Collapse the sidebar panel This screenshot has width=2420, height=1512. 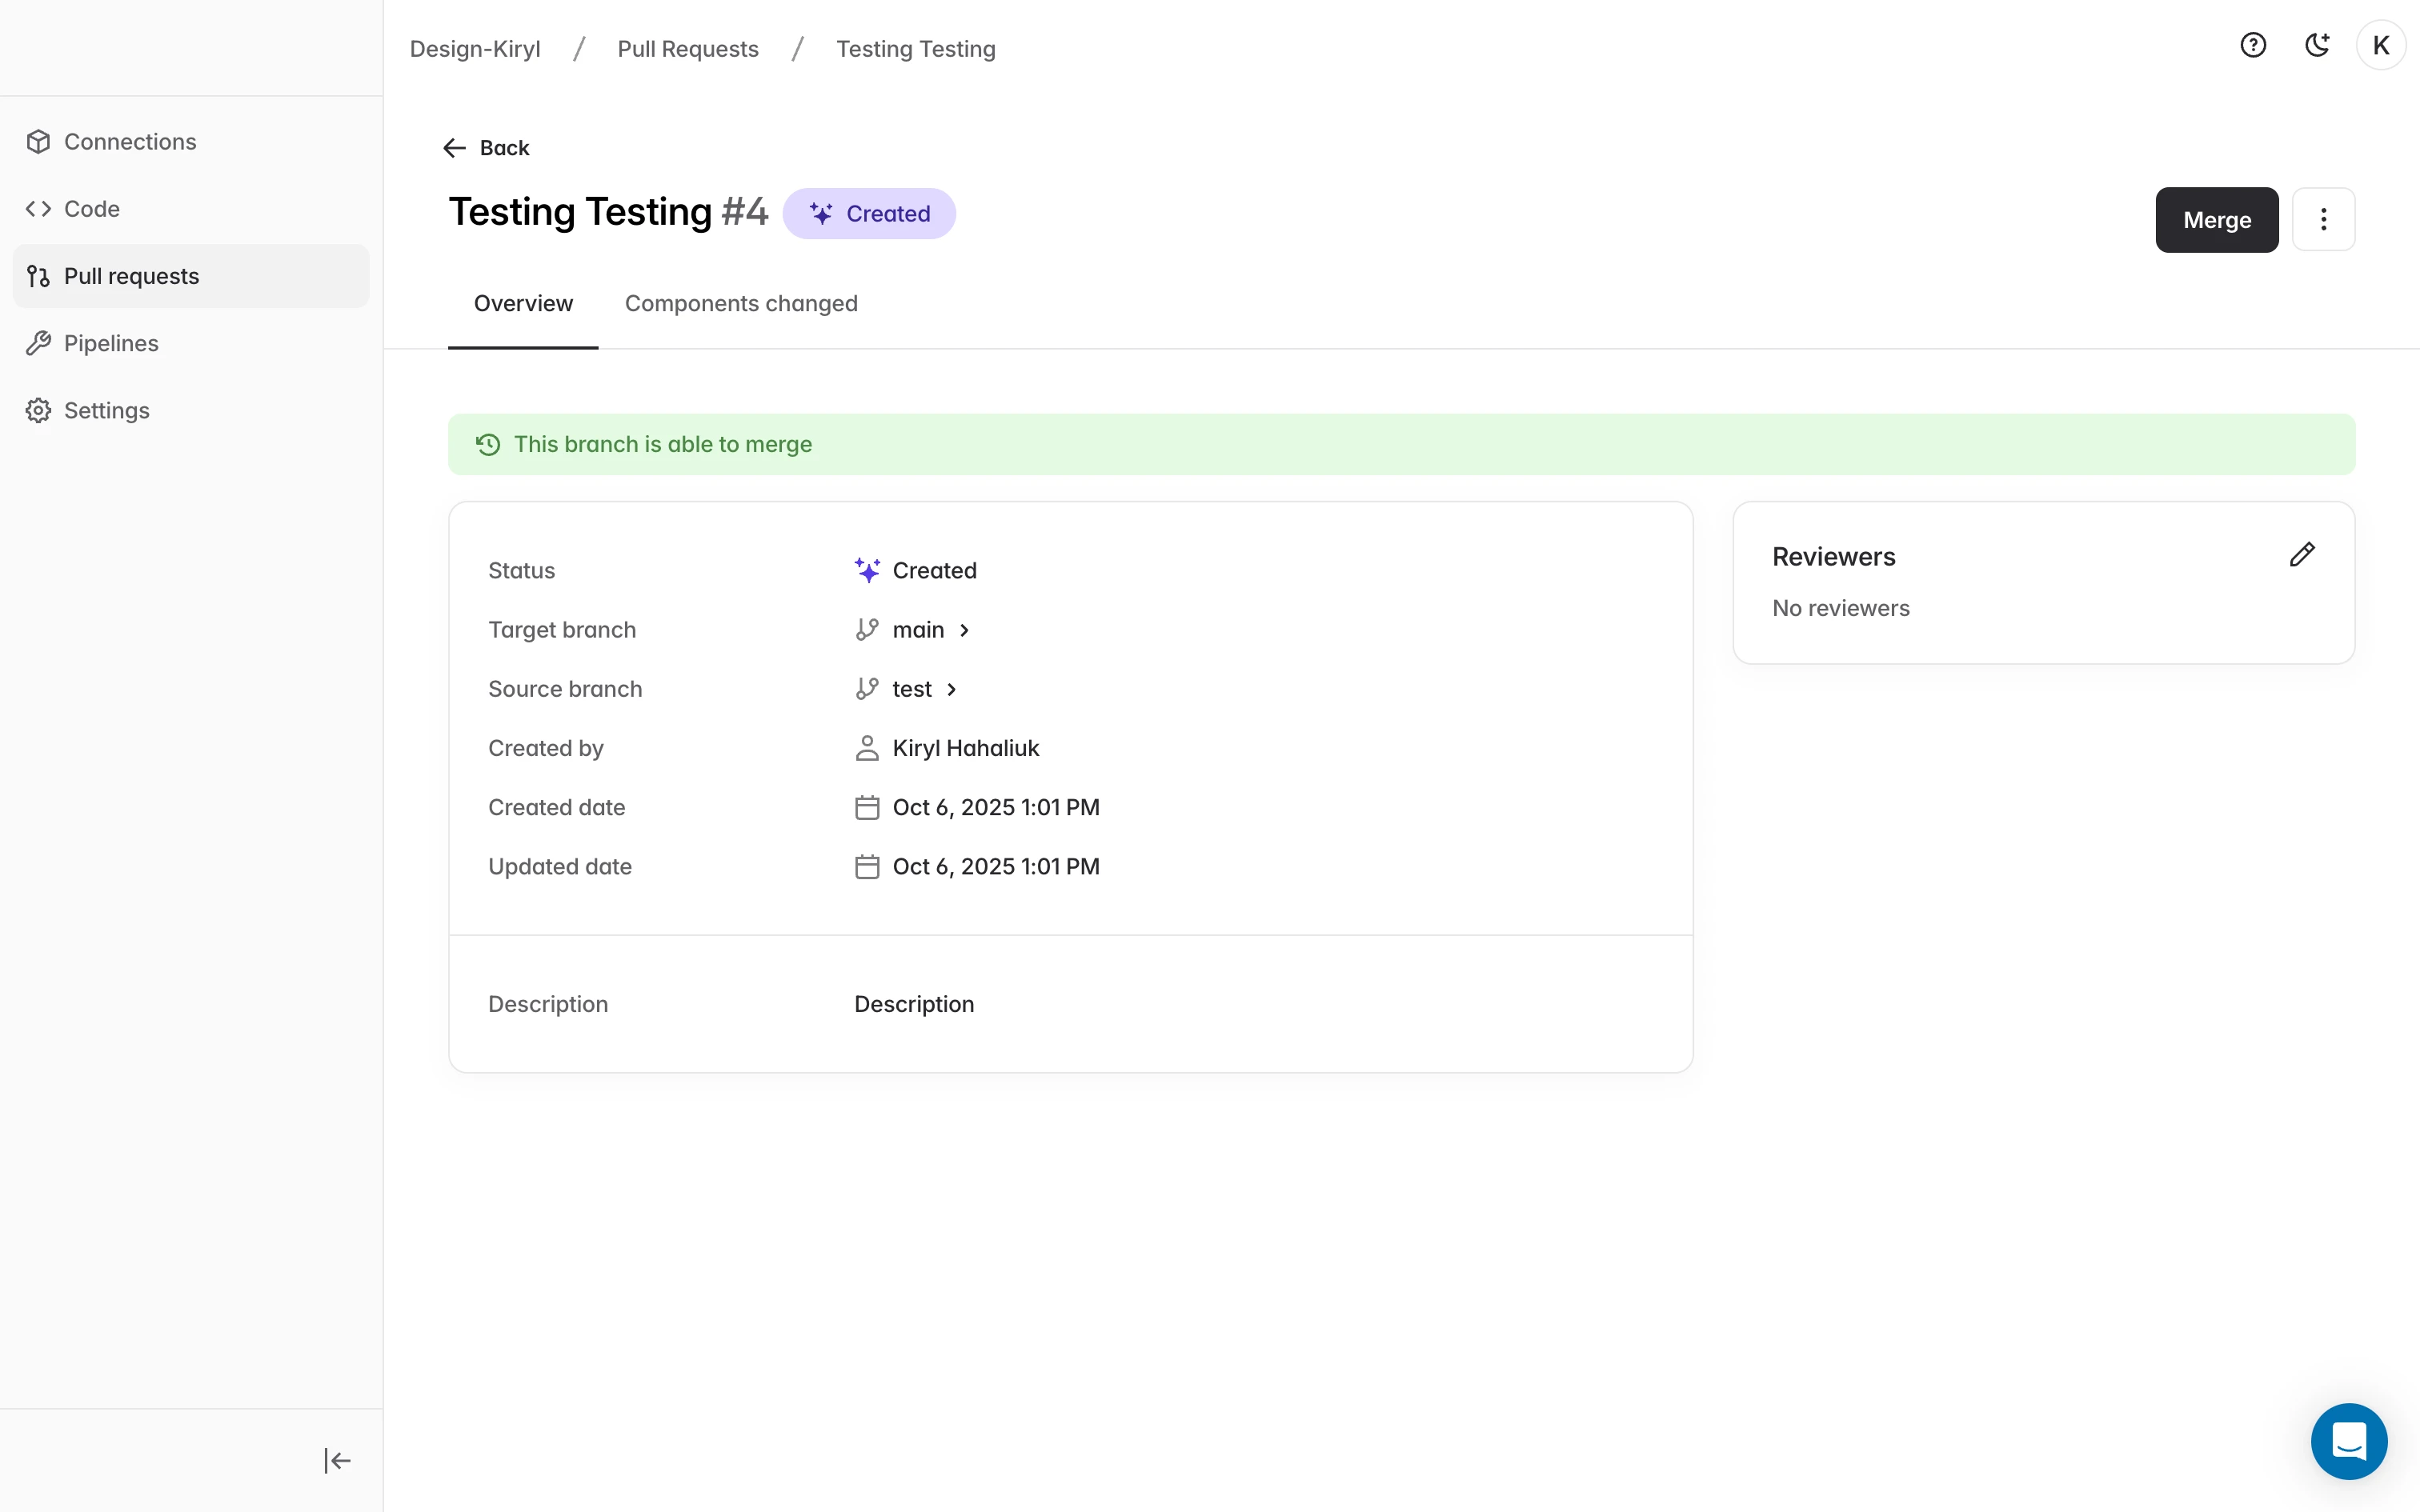(337, 1460)
